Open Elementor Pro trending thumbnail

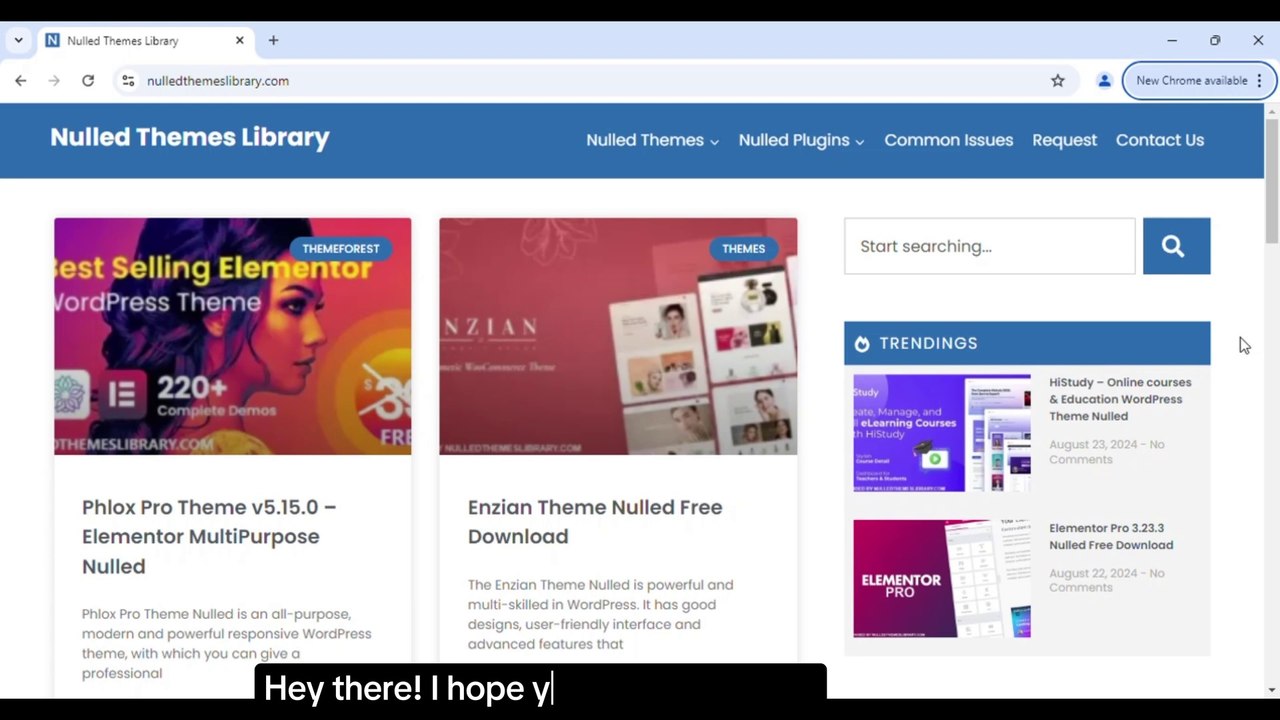point(941,578)
